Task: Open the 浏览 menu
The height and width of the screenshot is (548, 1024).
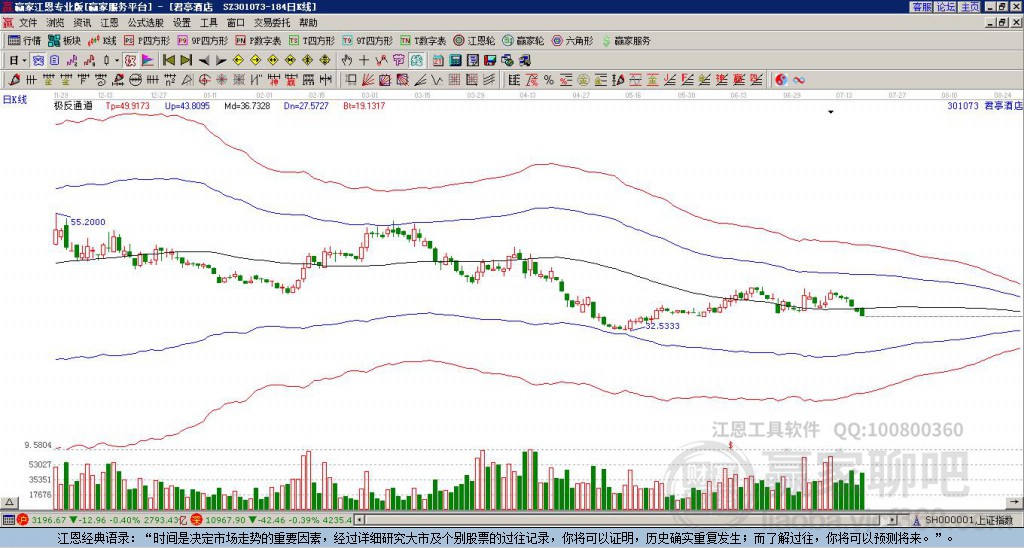Action: tap(56, 23)
